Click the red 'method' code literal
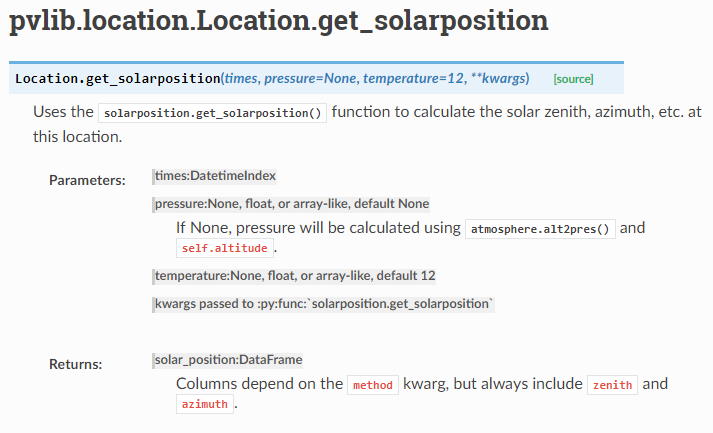The image size is (713, 433). [x=373, y=384]
